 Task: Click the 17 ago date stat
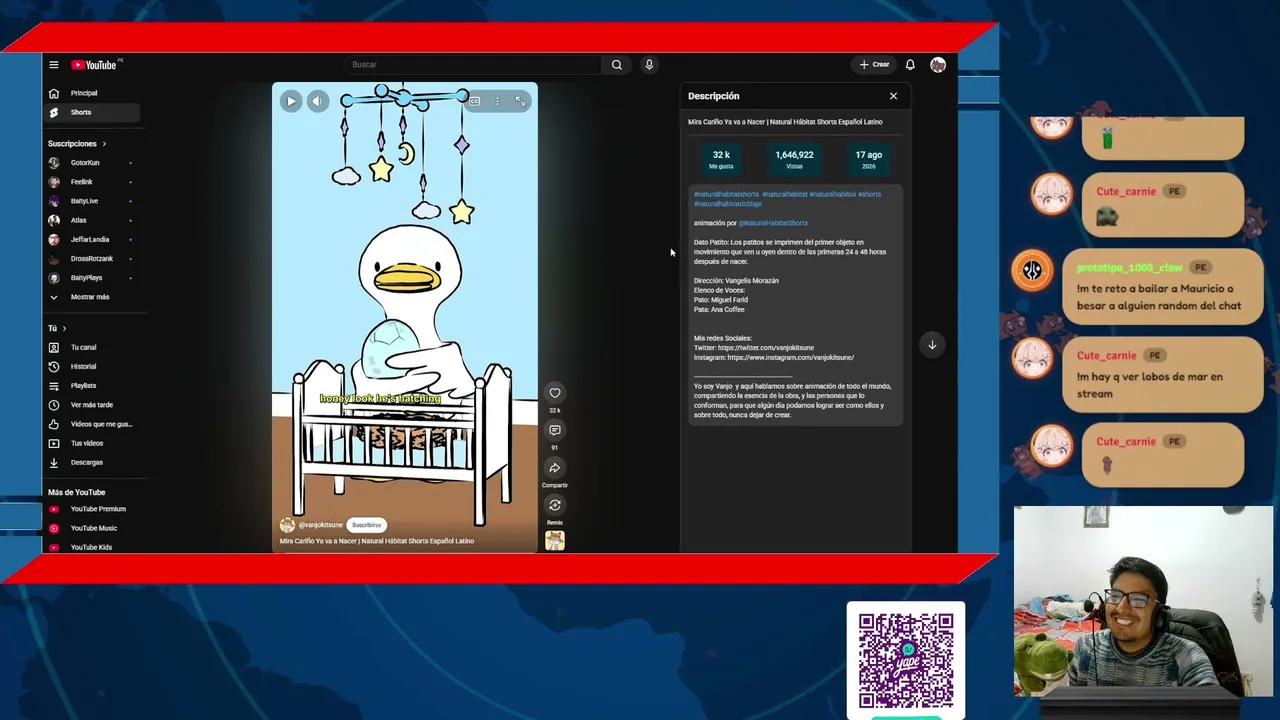pos(868,159)
